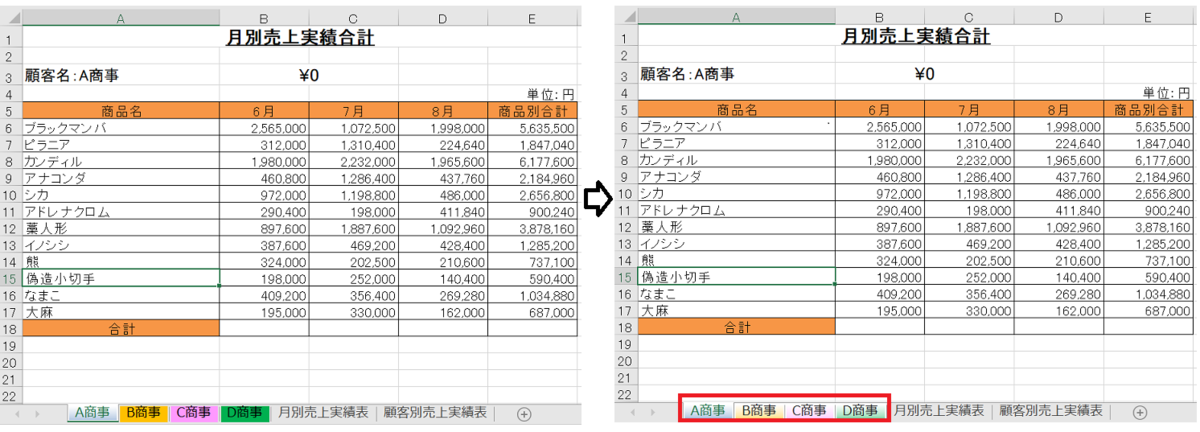The image size is (1200, 432).
Task: Click the 6月 header cell in left sheet
Action: (264, 111)
